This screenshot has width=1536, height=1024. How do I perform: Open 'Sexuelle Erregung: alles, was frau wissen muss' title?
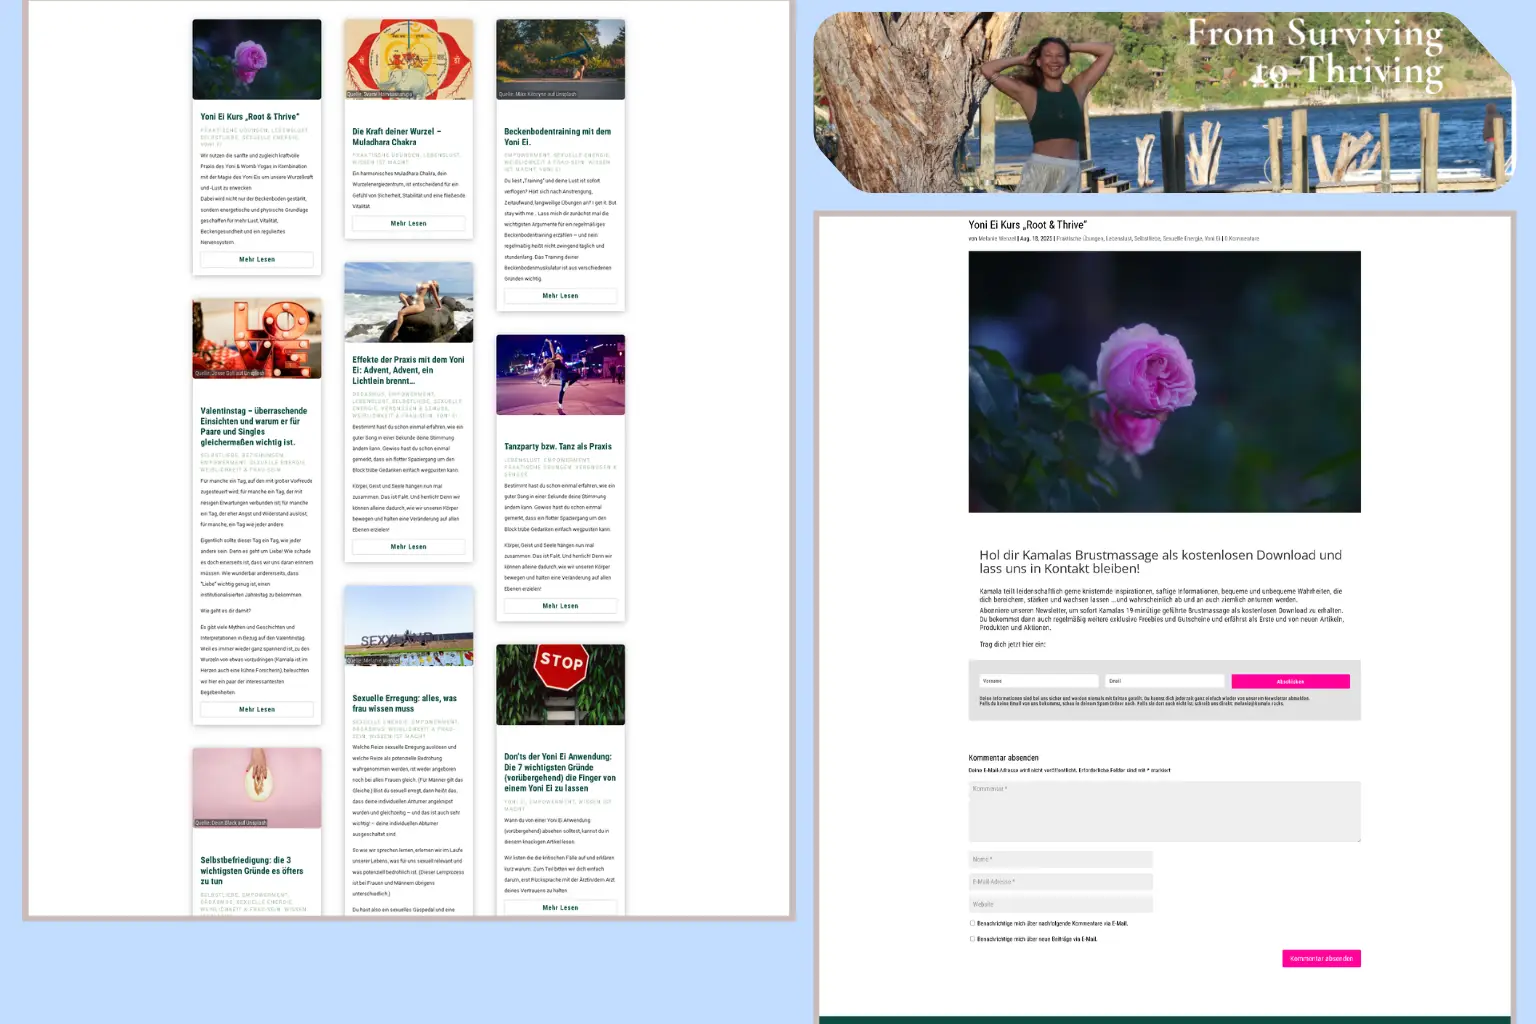point(405,704)
